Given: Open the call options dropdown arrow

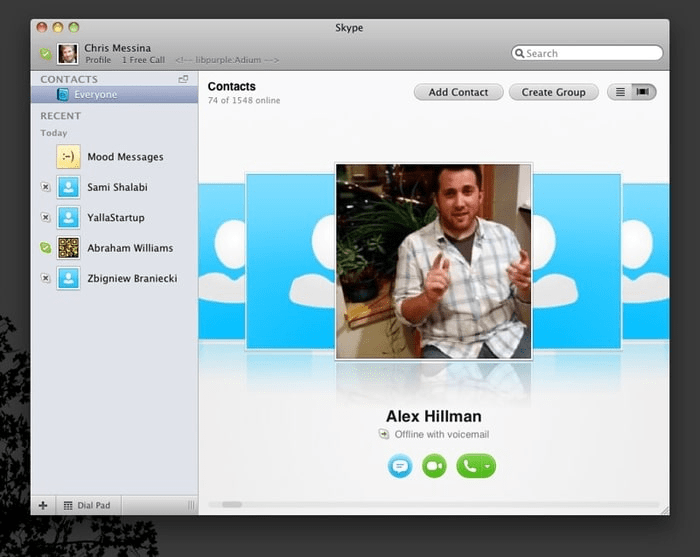Looking at the screenshot, I should pos(488,466).
